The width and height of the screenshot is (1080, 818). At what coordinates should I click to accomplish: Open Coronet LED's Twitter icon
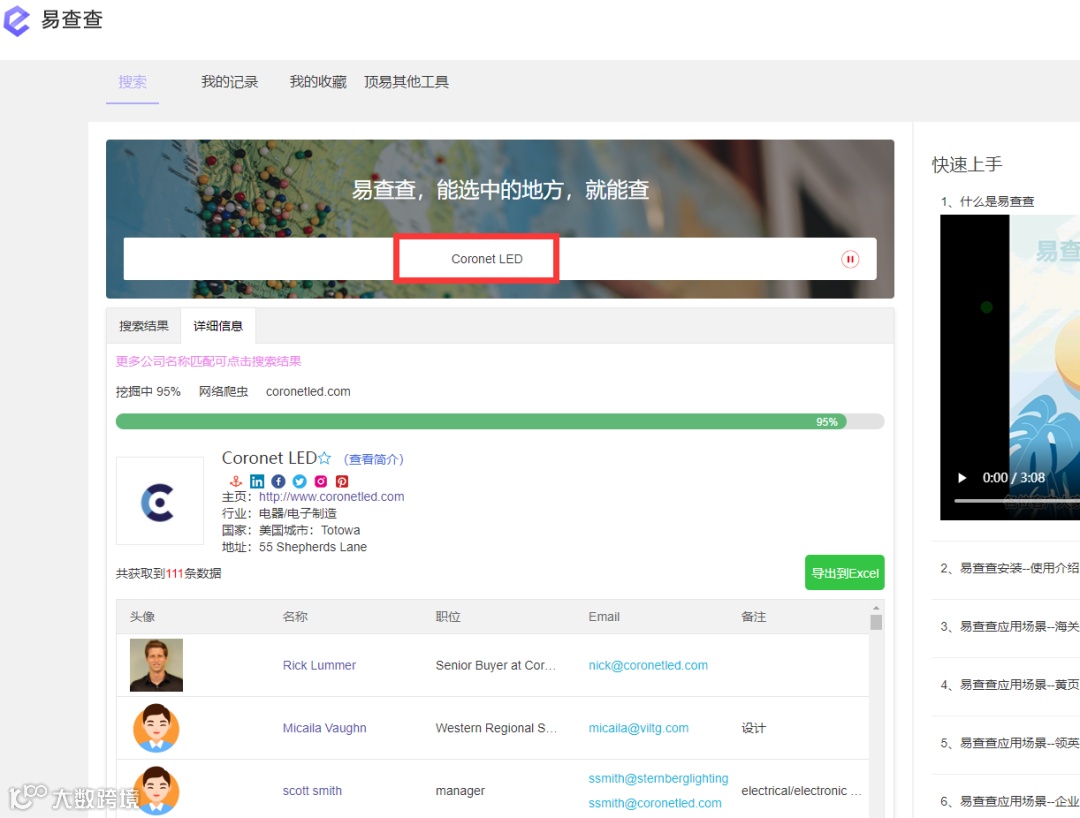pos(300,481)
